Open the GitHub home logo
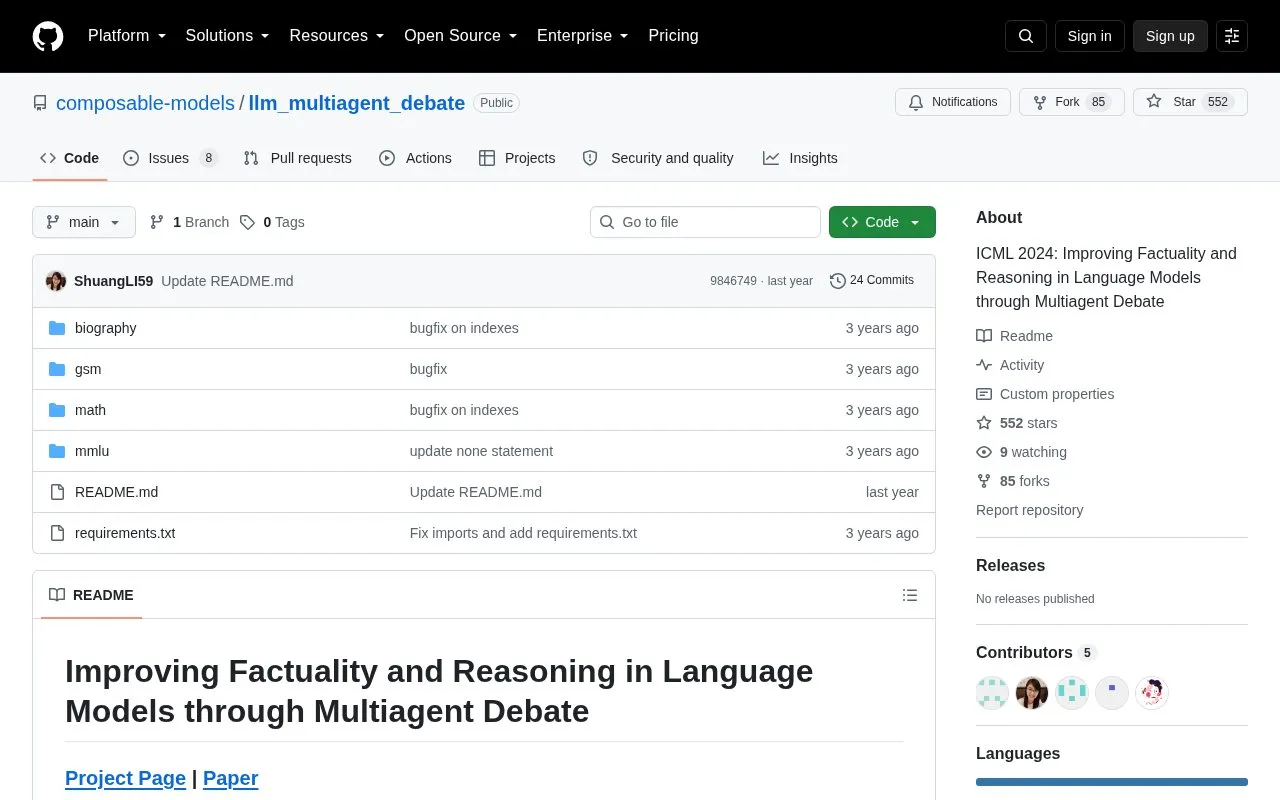Image resolution: width=1280 pixels, height=800 pixels. [x=48, y=36]
